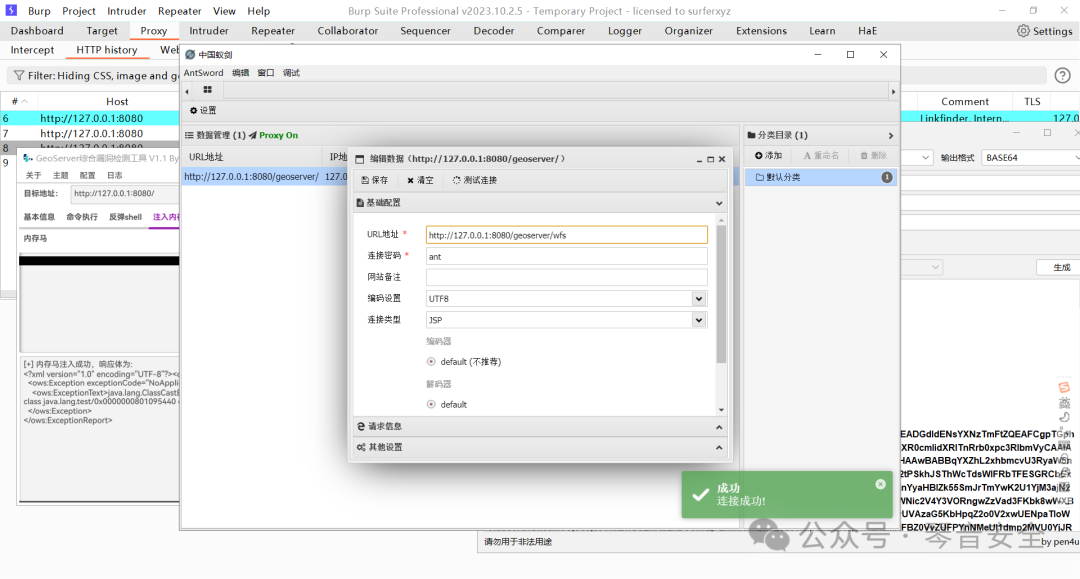
Task: Open Intruder menu in menu bar
Action: click(x=127, y=11)
